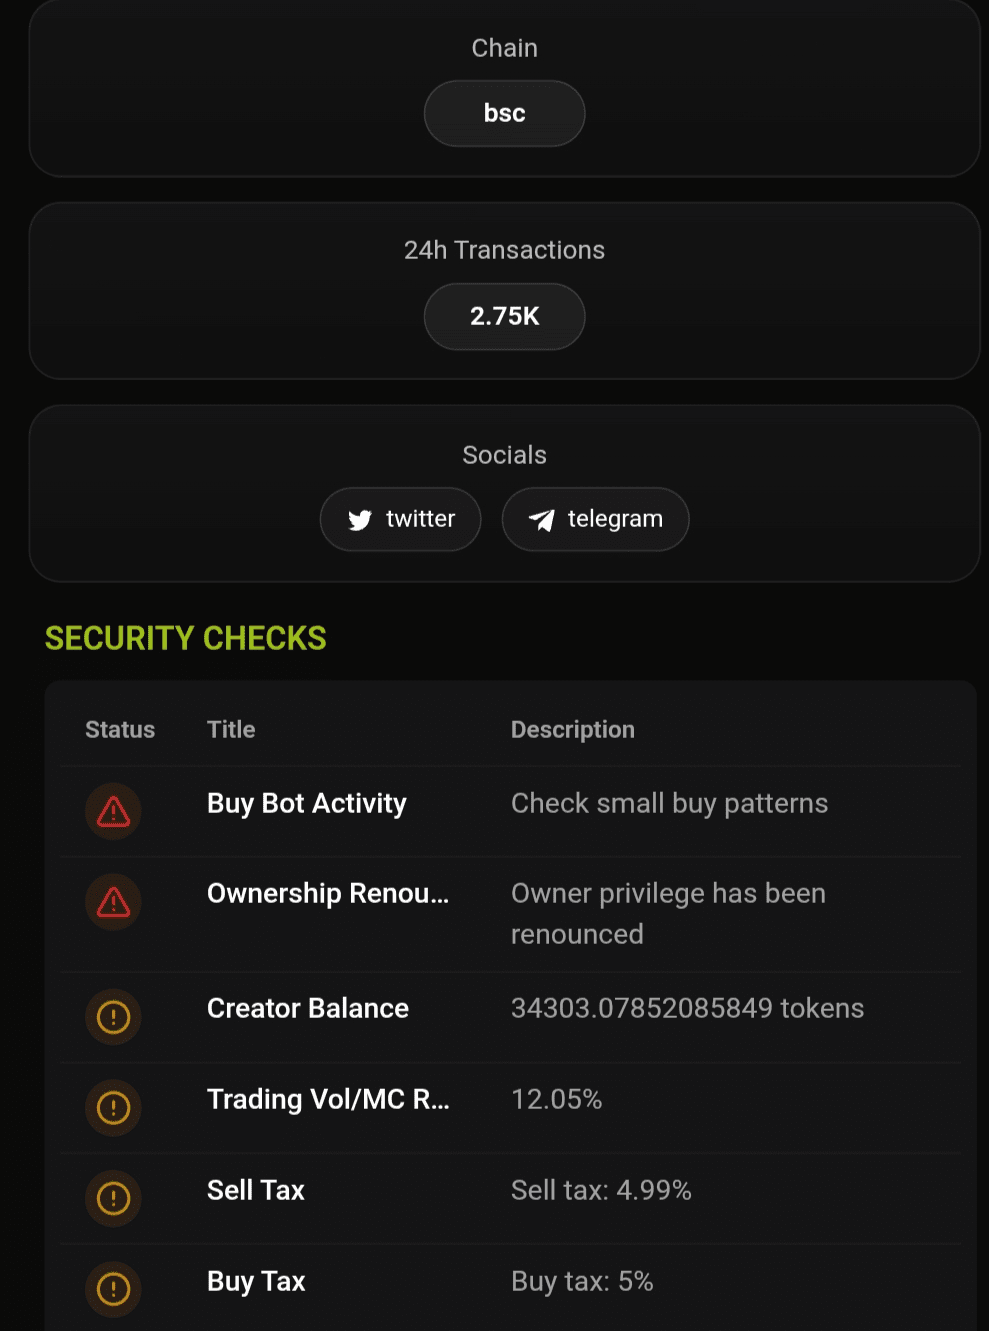Click the Twitter bird icon
Viewport: 989px width, 1331px height.
point(360,520)
